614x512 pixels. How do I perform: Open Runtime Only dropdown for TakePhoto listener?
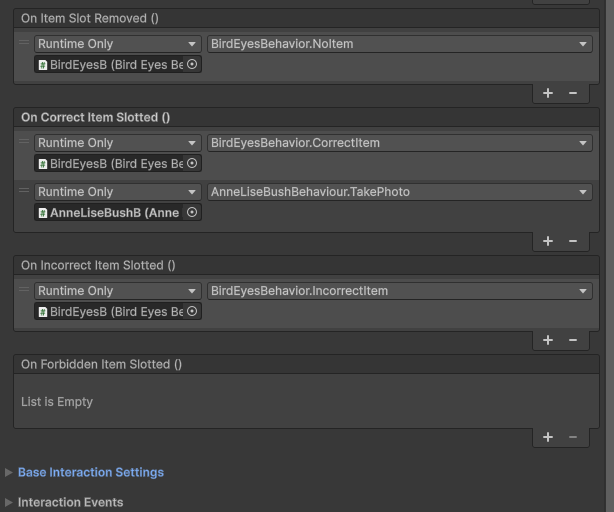[x=117, y=192]
